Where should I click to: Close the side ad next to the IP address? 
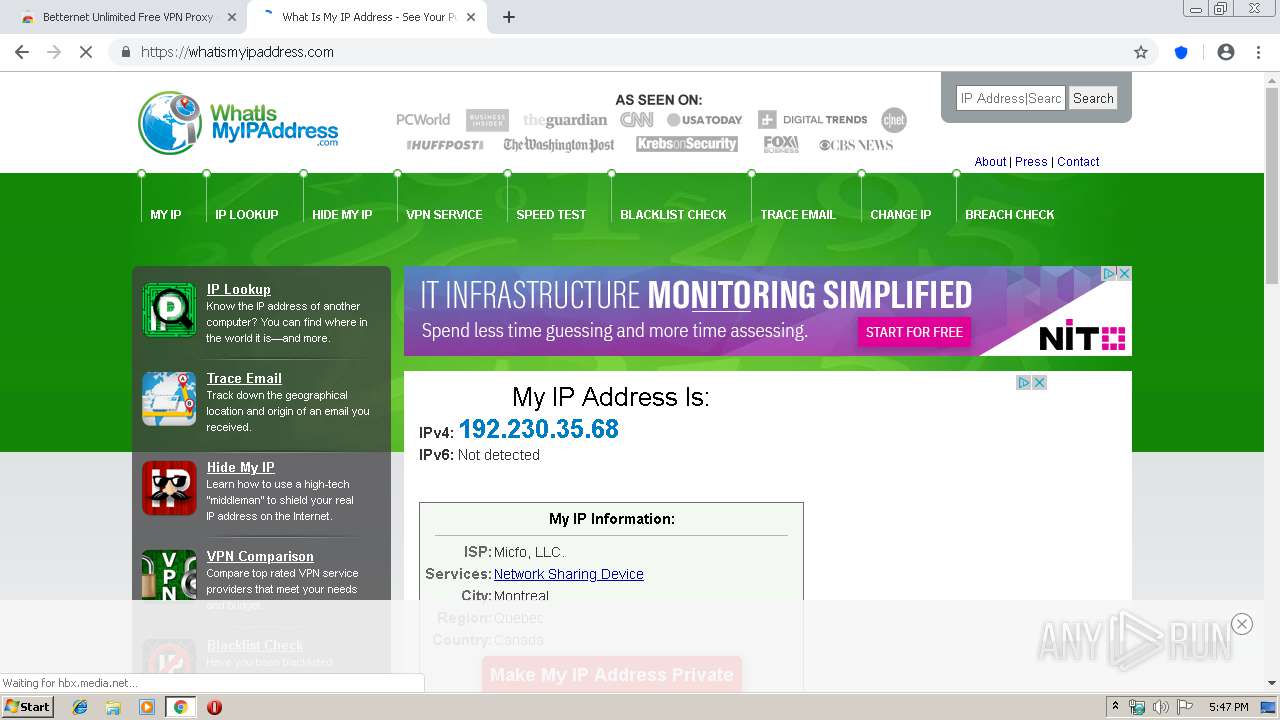point(1039,383)
